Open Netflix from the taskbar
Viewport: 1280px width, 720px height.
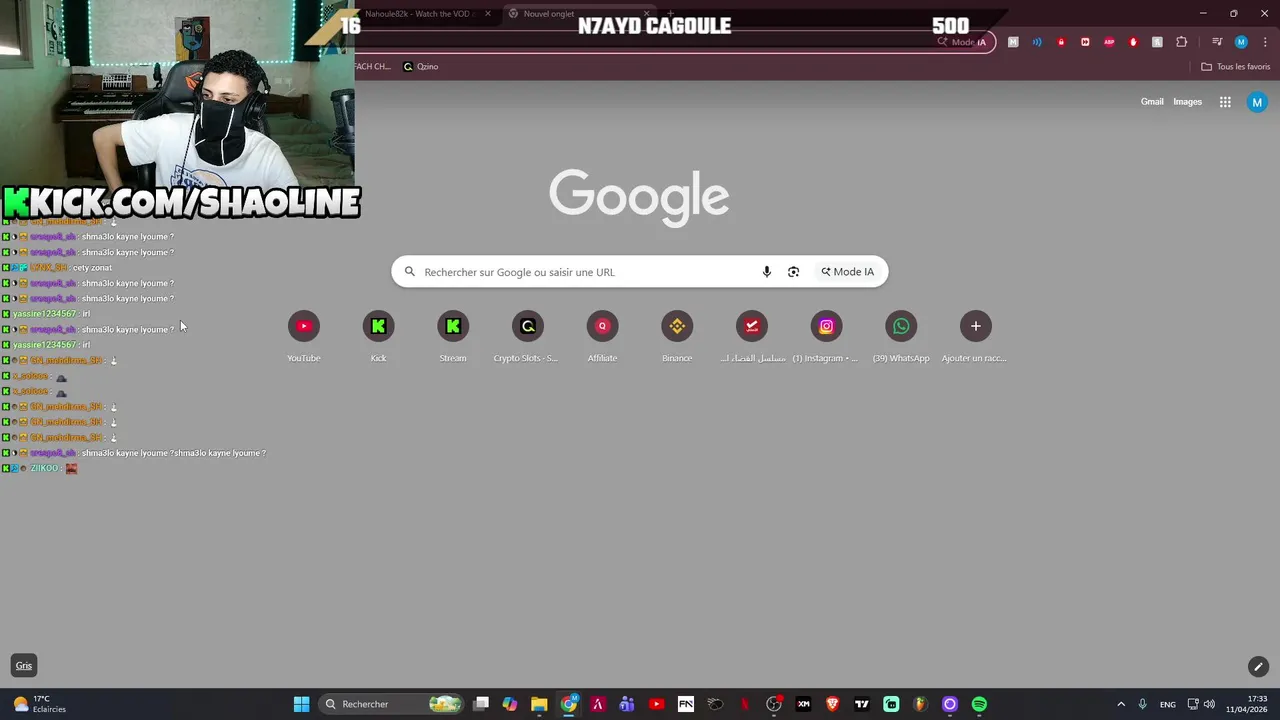(x=744, y=704)
